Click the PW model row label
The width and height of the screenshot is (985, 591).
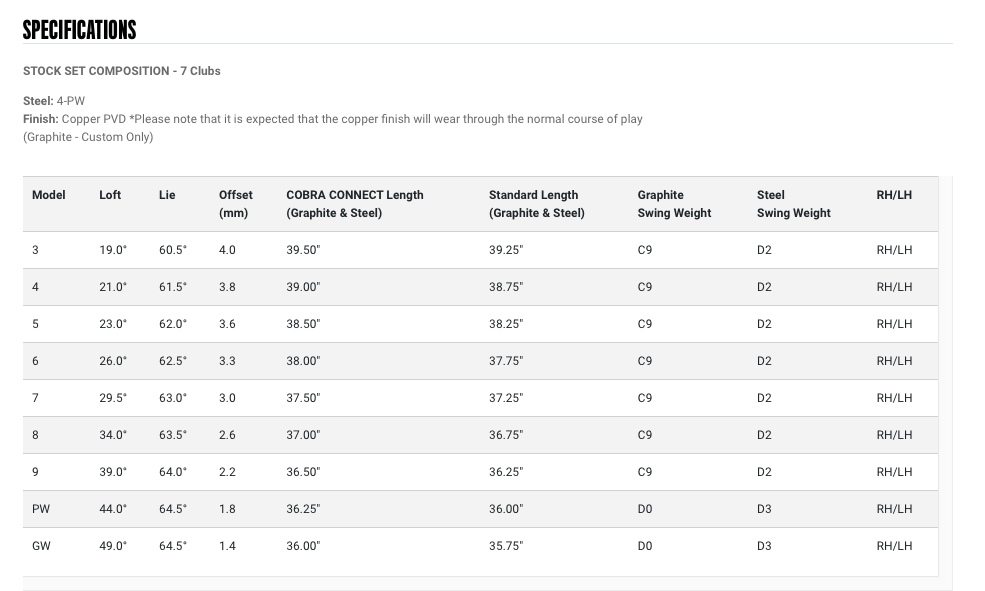pos(41,509)
